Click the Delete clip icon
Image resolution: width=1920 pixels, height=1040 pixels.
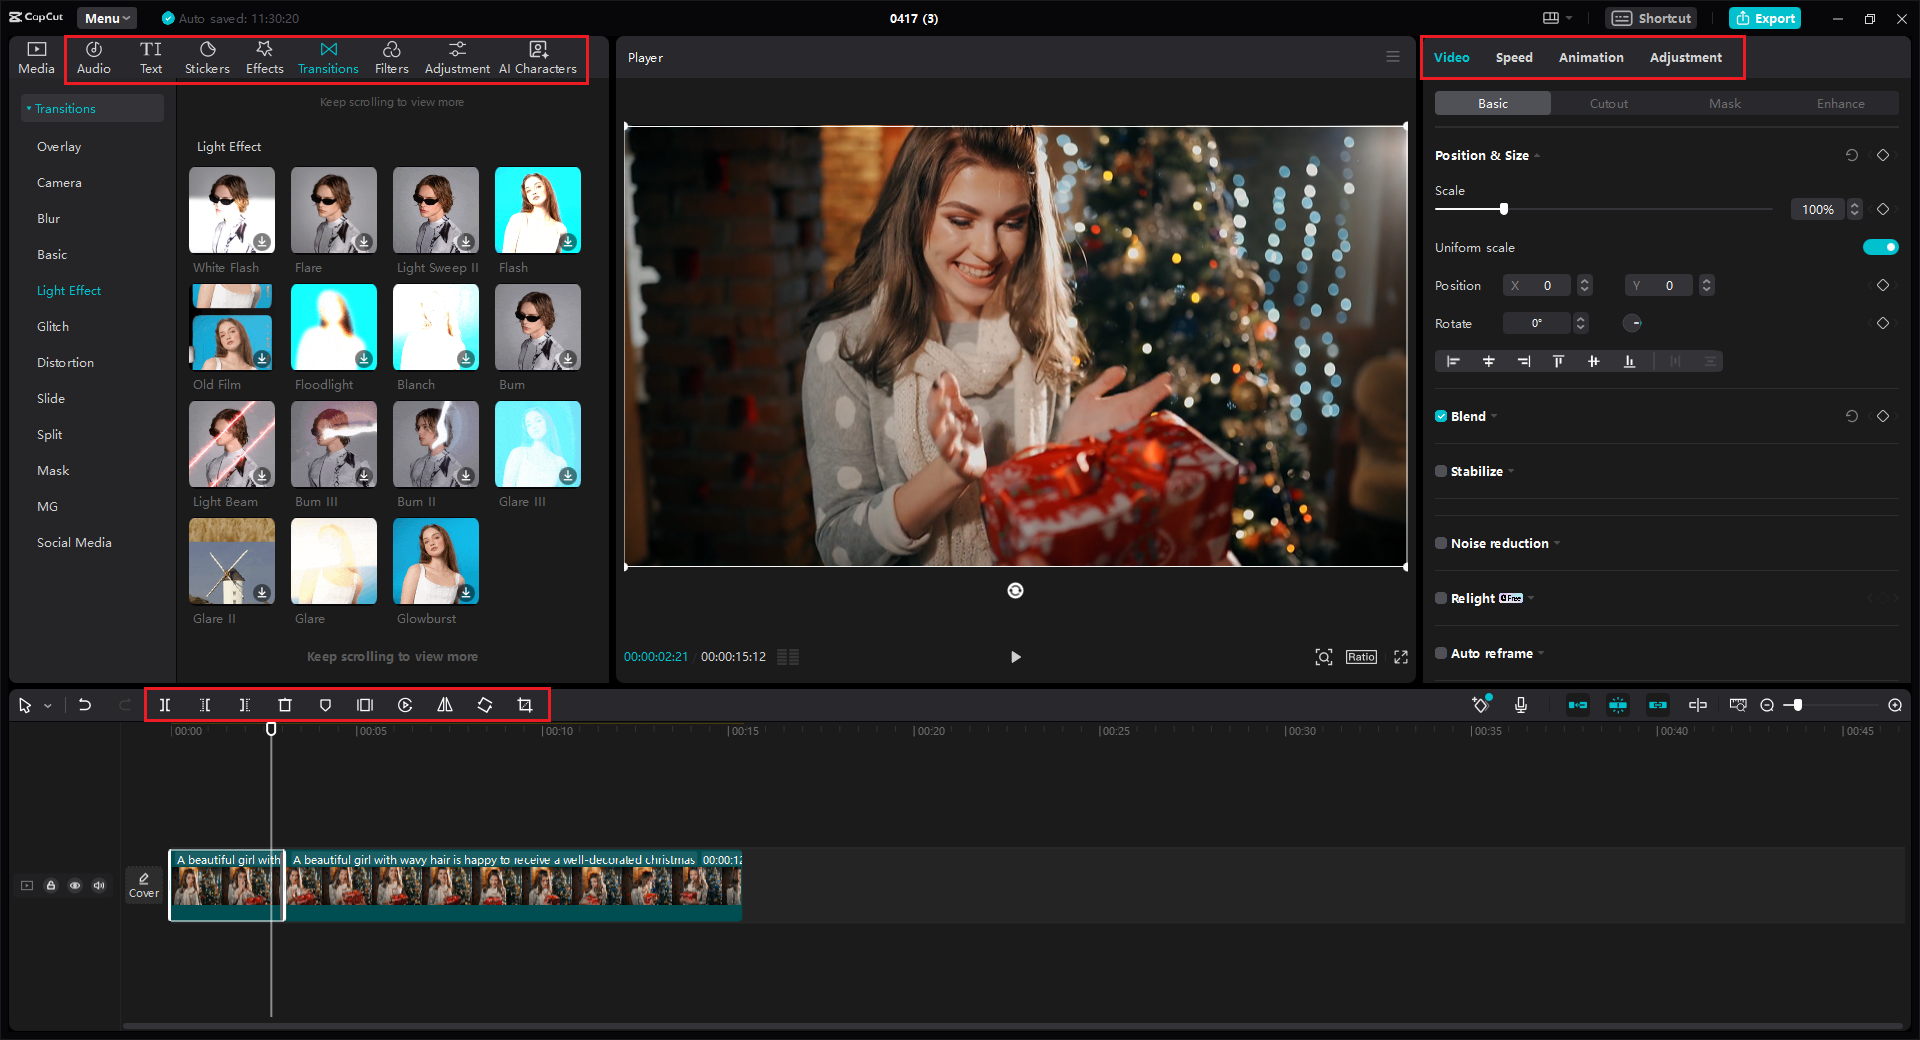pyautogui.click(x=285, y=705)
